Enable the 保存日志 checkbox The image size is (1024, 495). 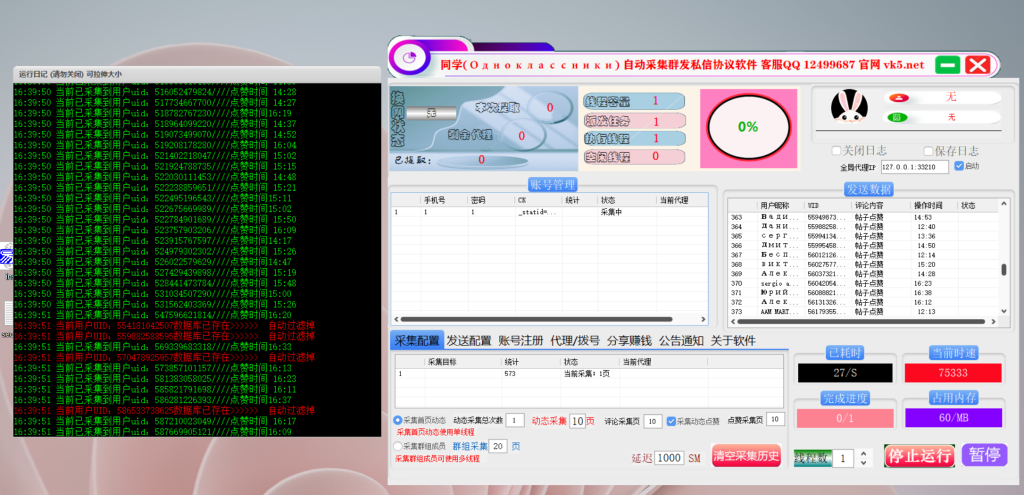926,151
